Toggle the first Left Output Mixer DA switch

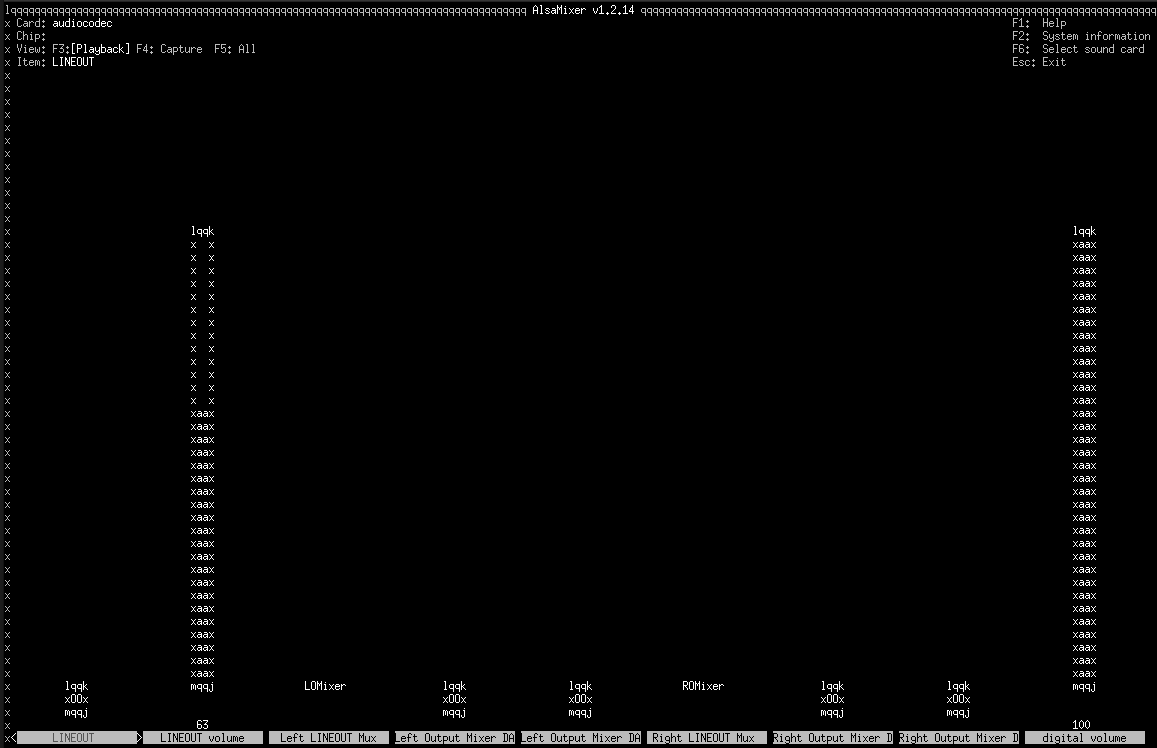point(454,700)
